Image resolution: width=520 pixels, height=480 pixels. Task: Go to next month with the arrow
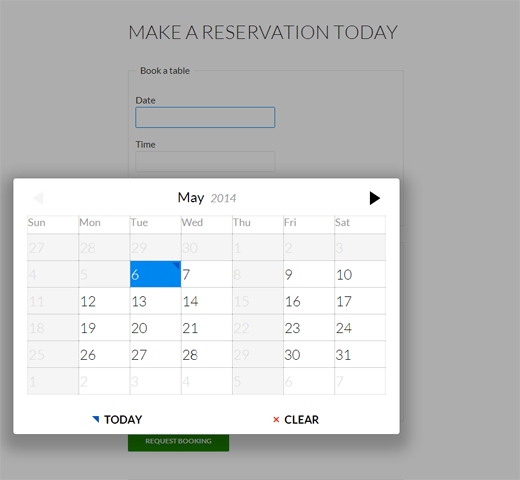click(375, 198)
